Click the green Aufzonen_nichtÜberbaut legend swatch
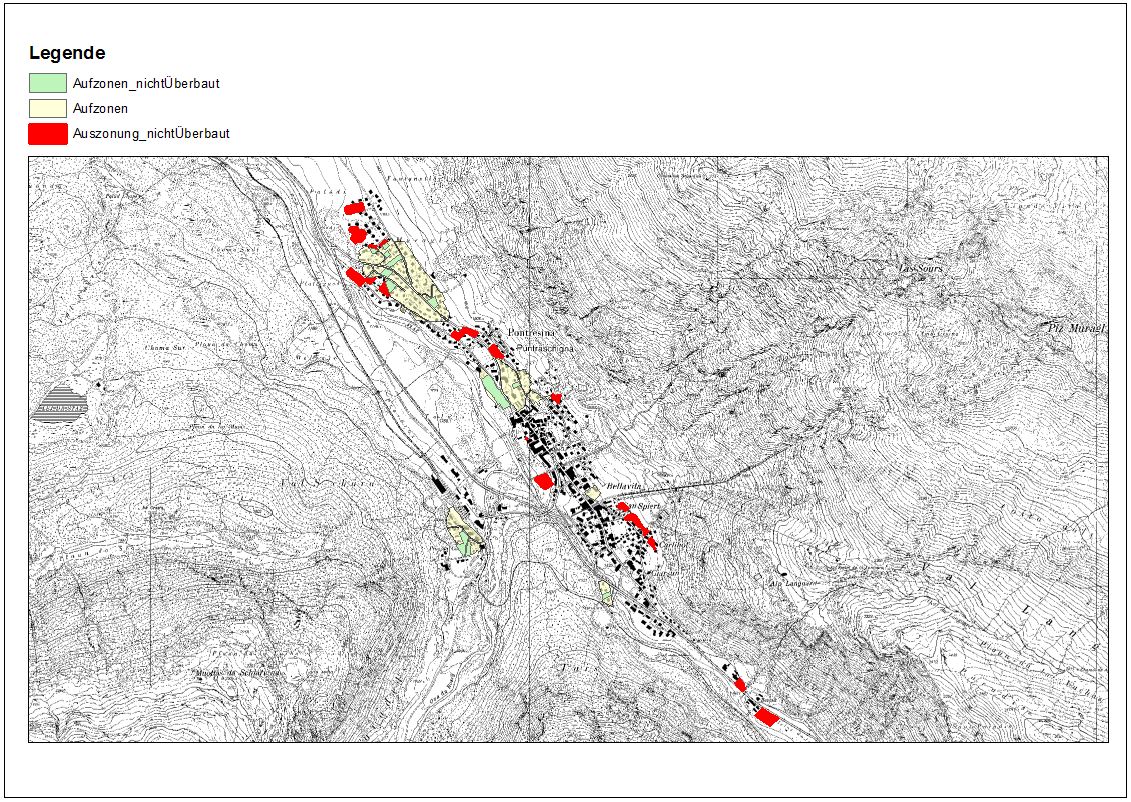 click(x=48, y=83)
